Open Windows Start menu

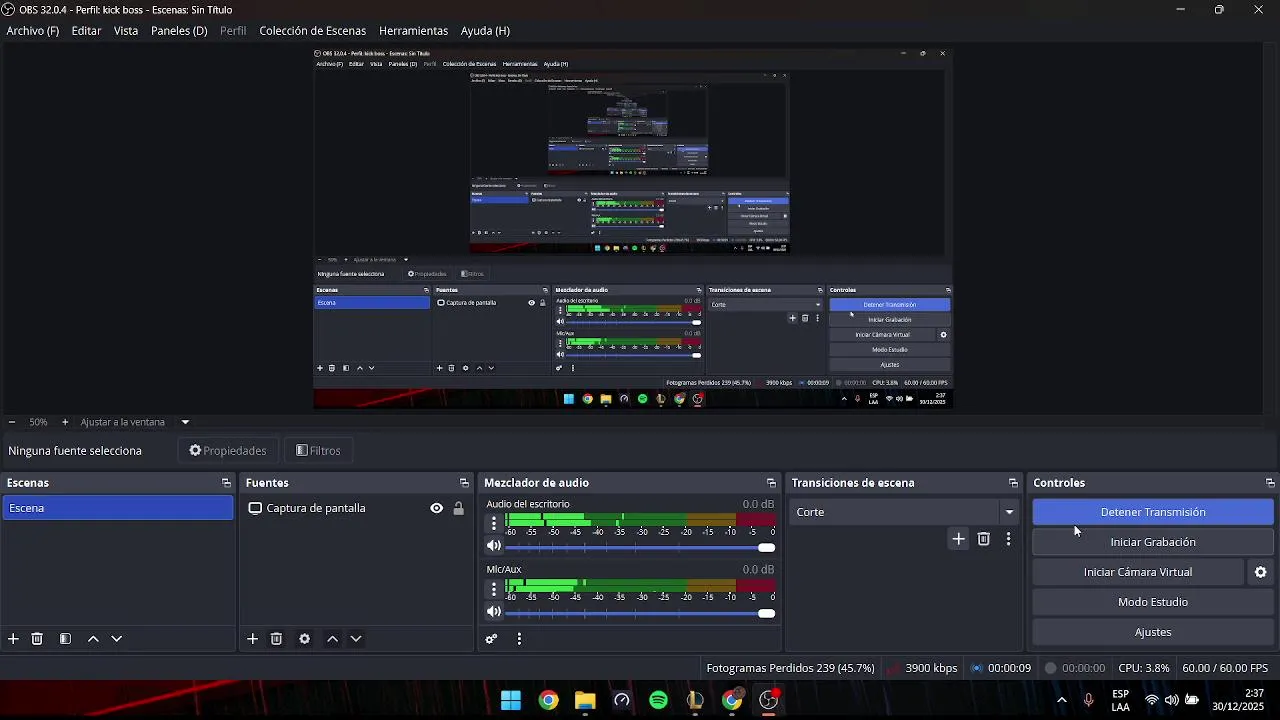pyautogui.click(x=511, y=700)
